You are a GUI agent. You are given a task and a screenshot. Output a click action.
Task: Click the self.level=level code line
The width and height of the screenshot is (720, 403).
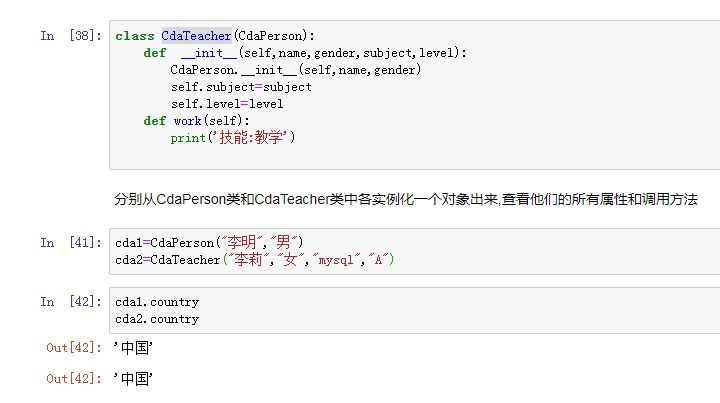[227, 104]
